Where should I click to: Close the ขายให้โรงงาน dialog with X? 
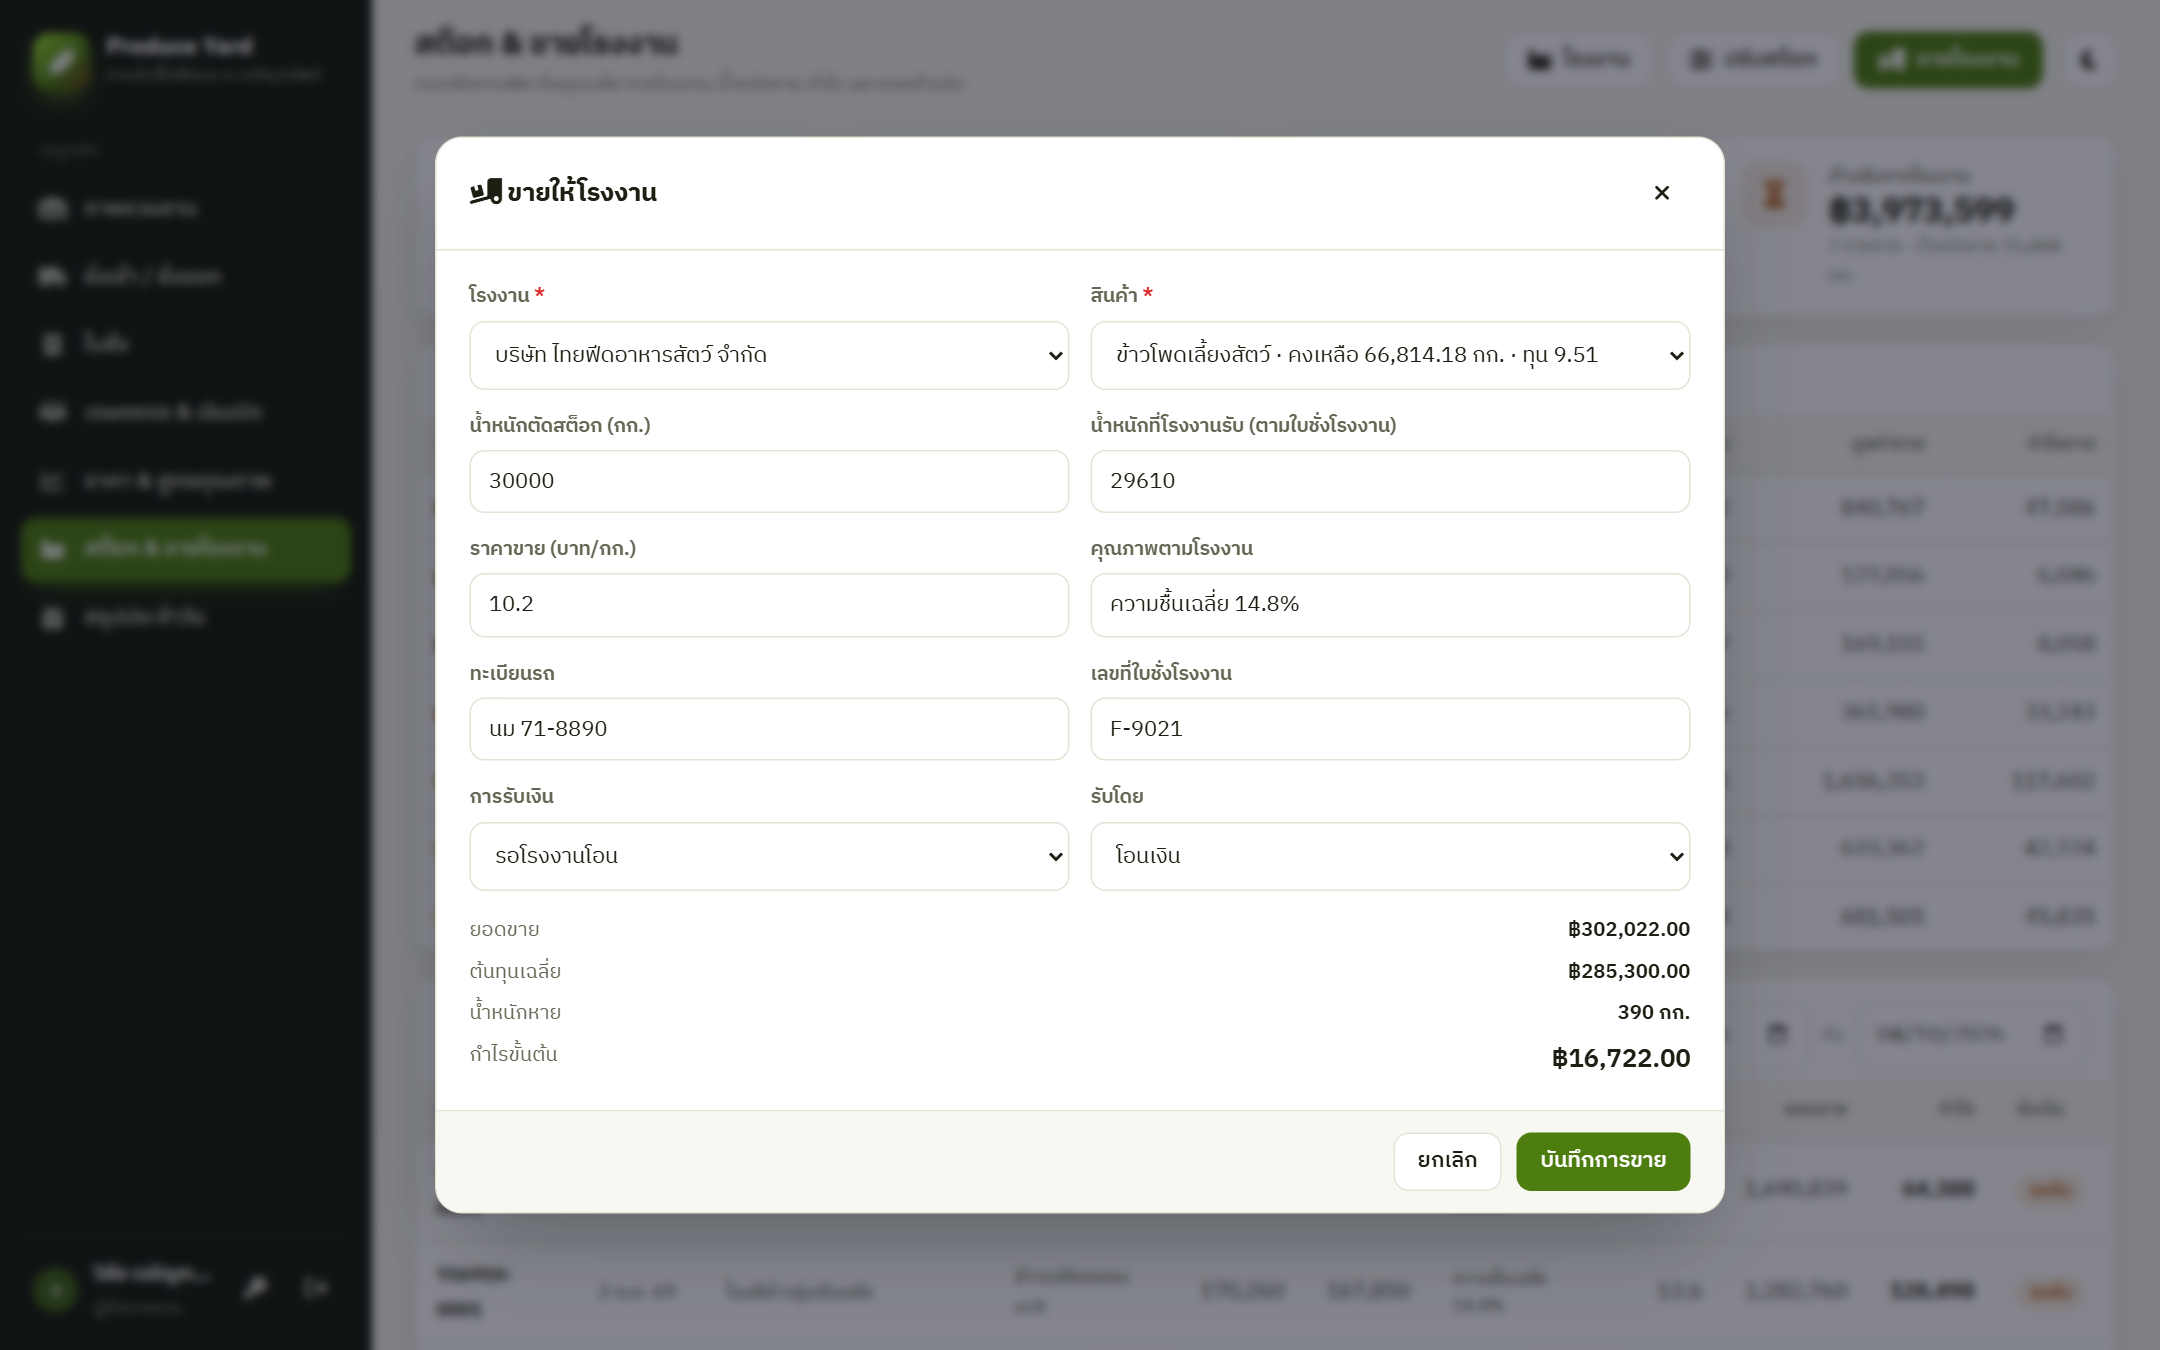coord(1661,193)
